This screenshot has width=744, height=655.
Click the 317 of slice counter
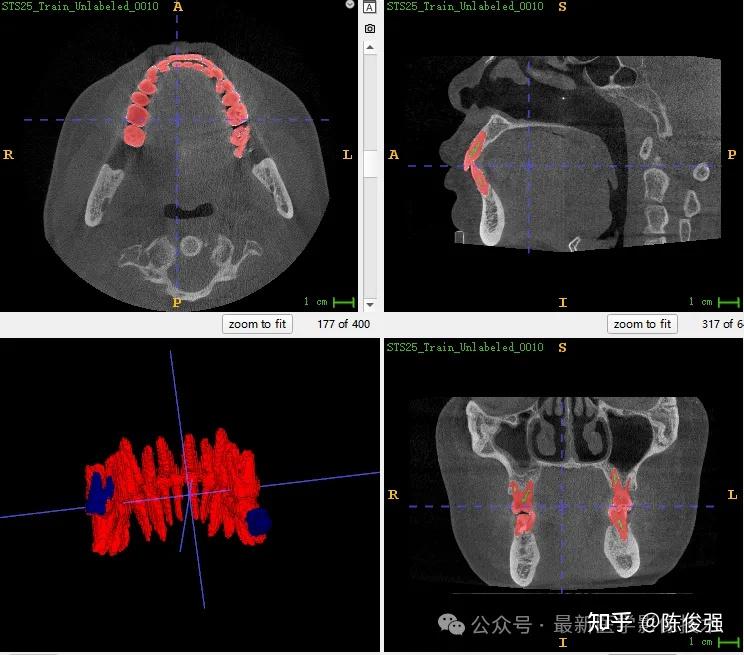click(722, 324)
